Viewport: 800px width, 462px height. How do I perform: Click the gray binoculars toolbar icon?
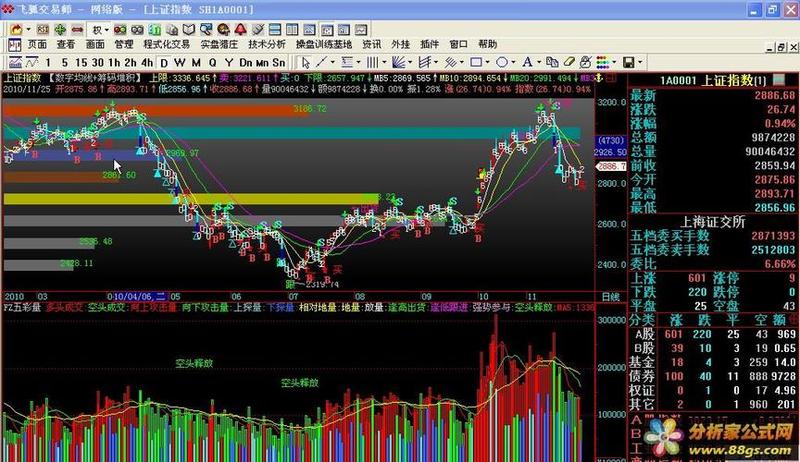tap(137, 30)
